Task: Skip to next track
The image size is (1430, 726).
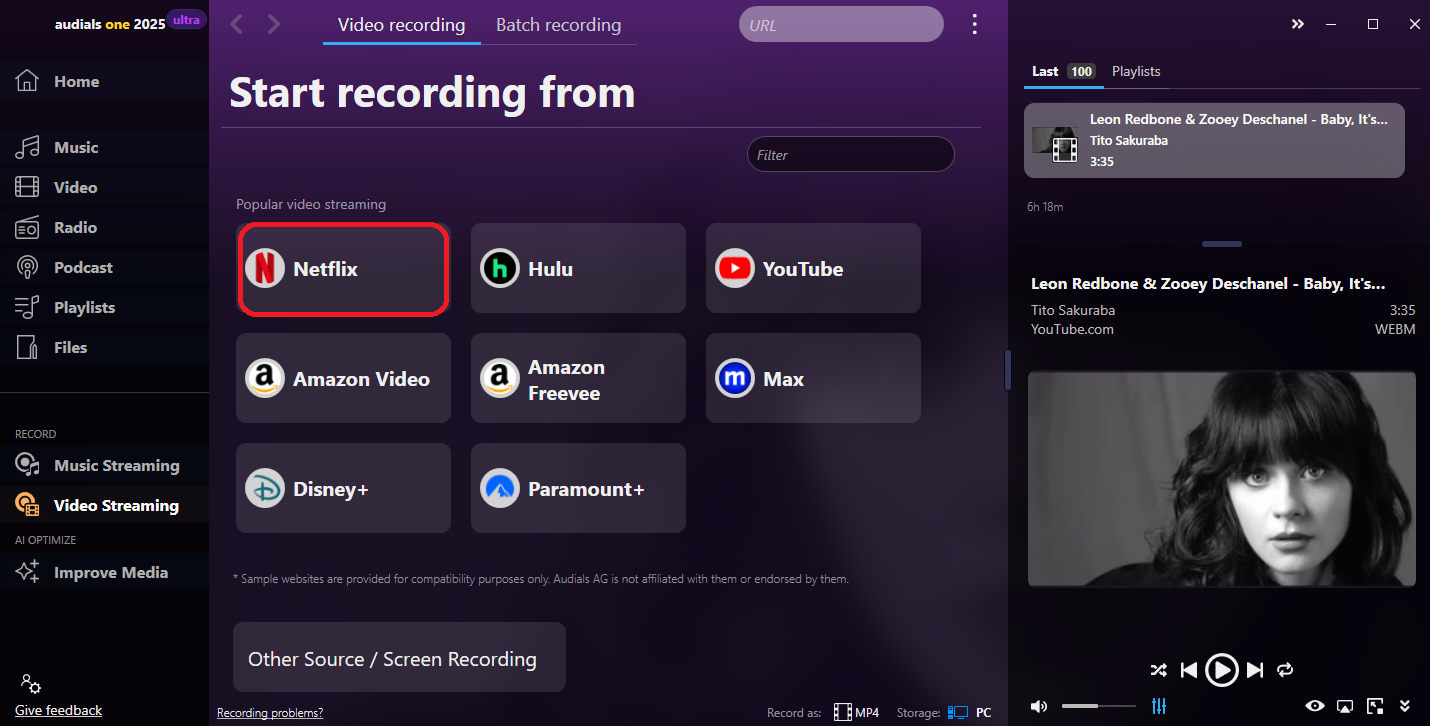Action: click(1255, 670)
